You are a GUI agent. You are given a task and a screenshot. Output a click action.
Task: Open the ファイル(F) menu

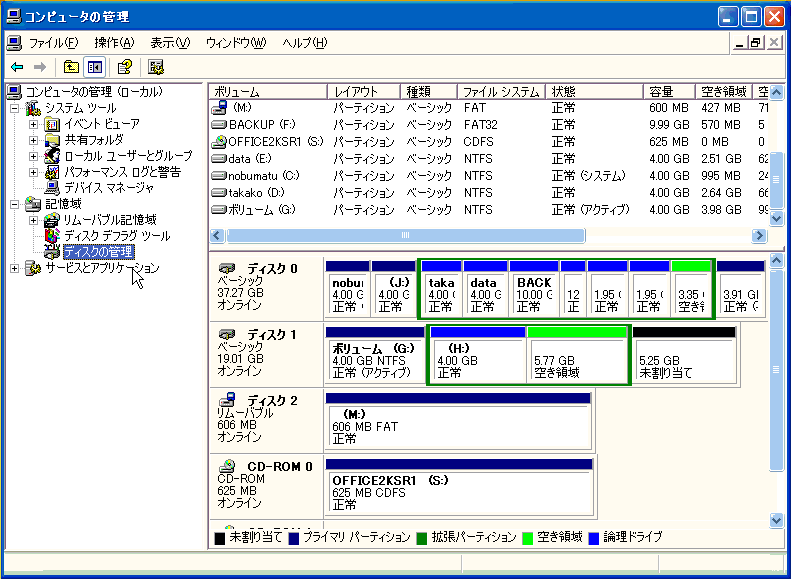pyautogui.click(x=53, y=43)
